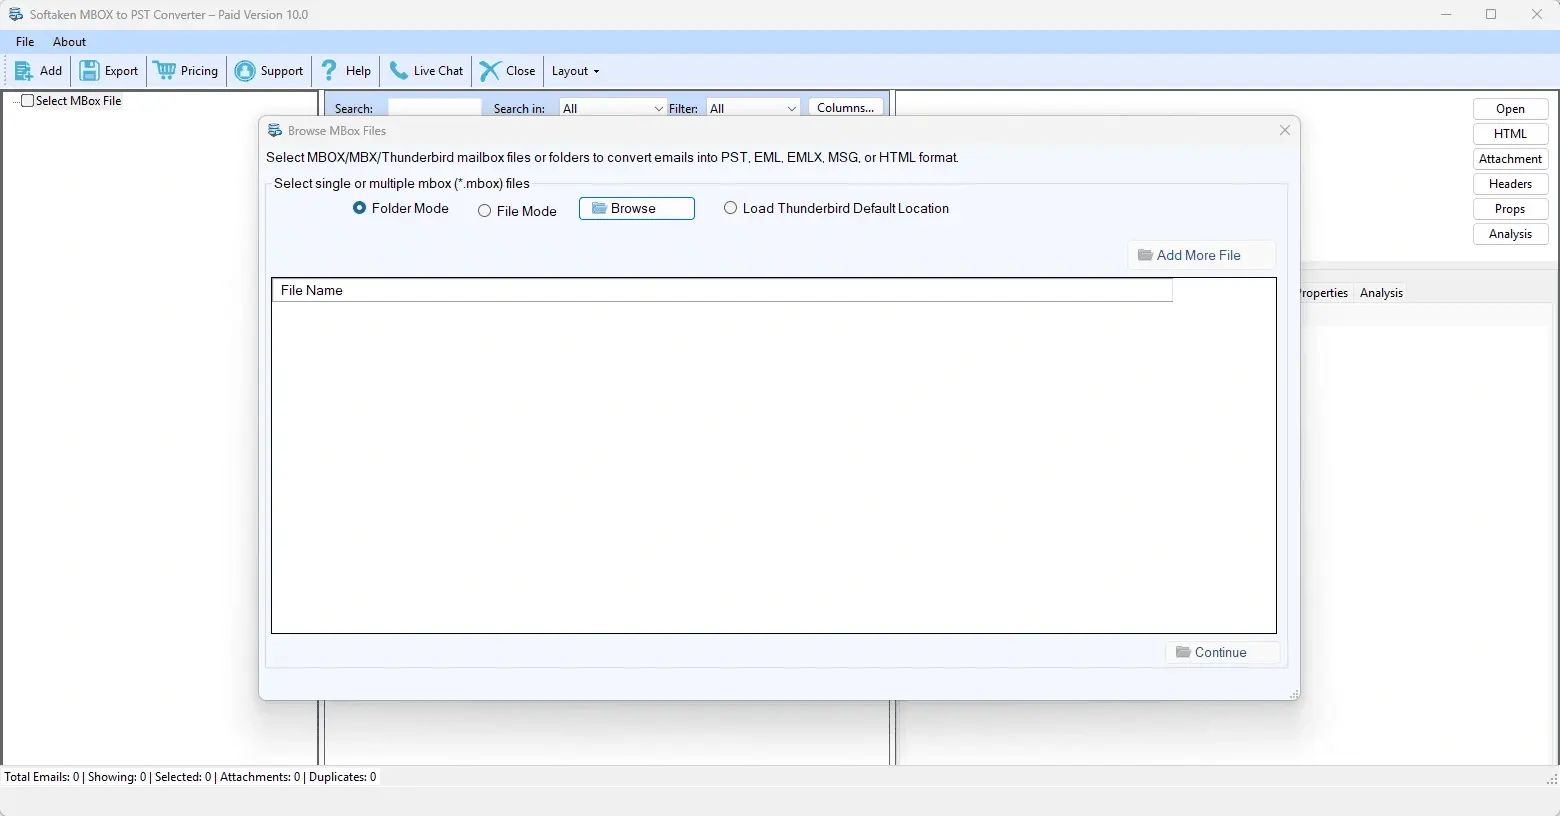This screenshot has width=1560, height=816.
Task: Start Live Chat via the phone icon
Action: (x=399, y=71)
